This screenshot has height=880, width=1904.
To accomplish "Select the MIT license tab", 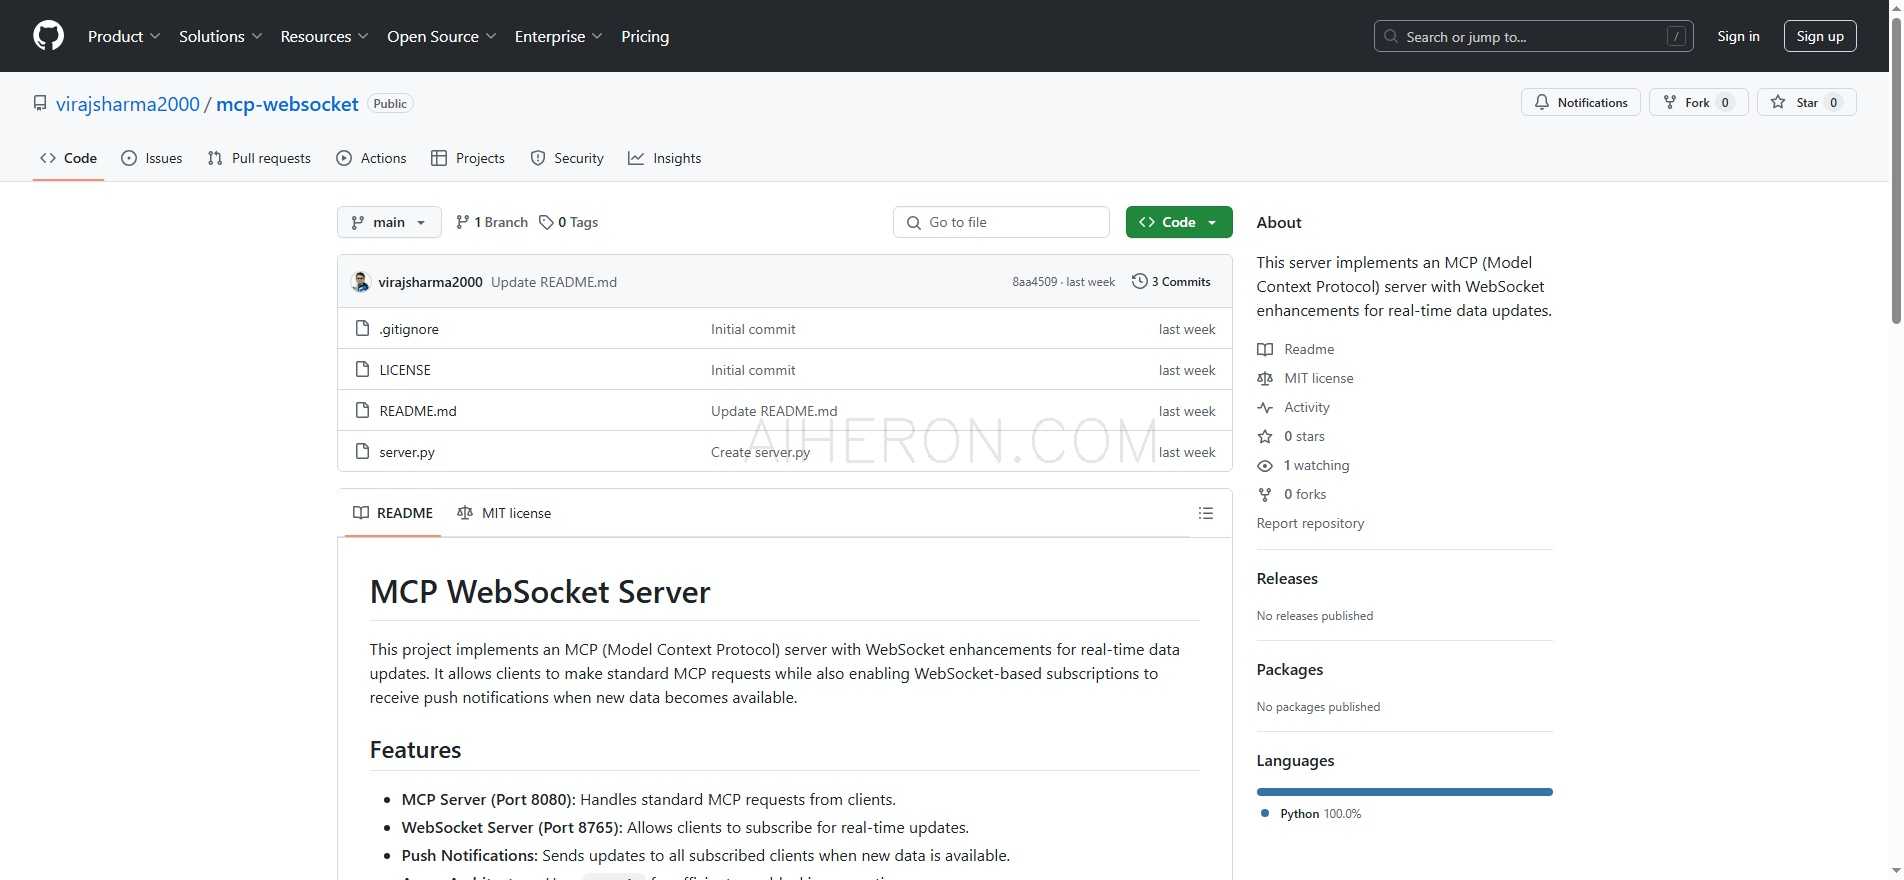I will click(x=504, y=513).
